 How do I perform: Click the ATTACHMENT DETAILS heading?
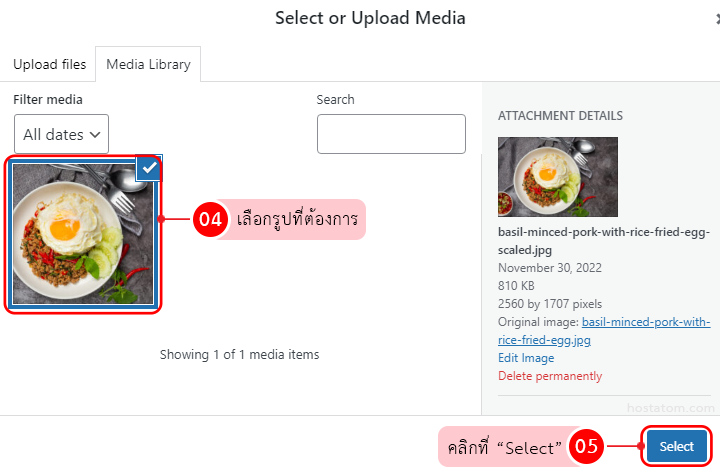tap(560, 116)
